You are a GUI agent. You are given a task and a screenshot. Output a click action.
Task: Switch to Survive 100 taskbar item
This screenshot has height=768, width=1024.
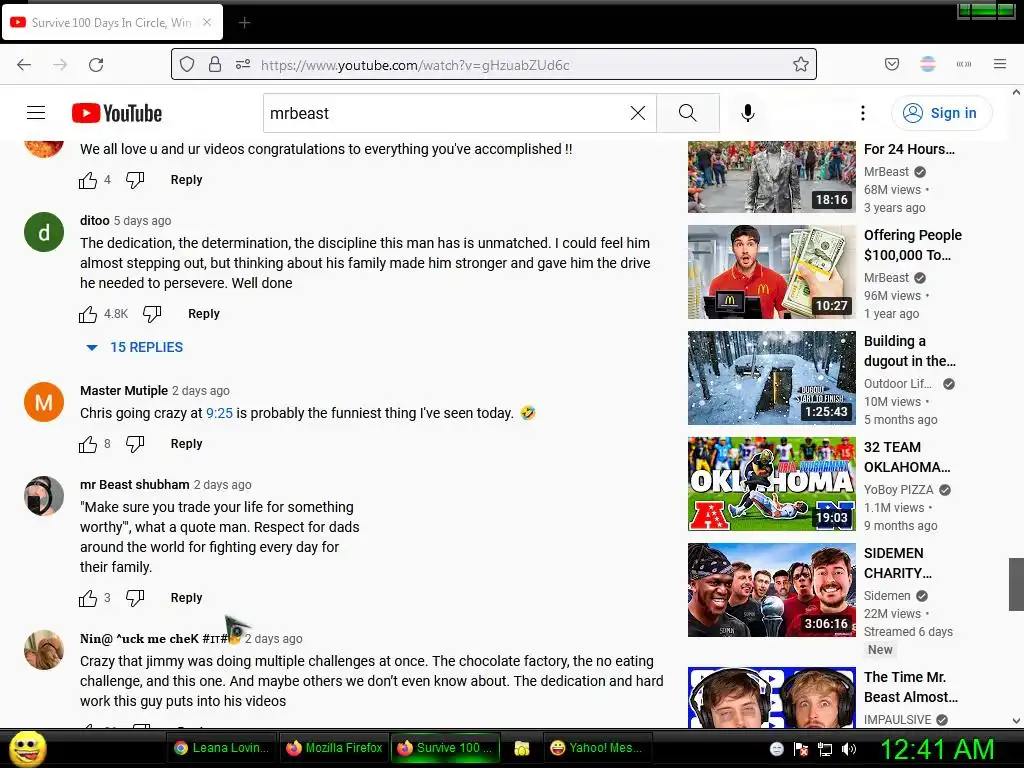tap(445, 748)
